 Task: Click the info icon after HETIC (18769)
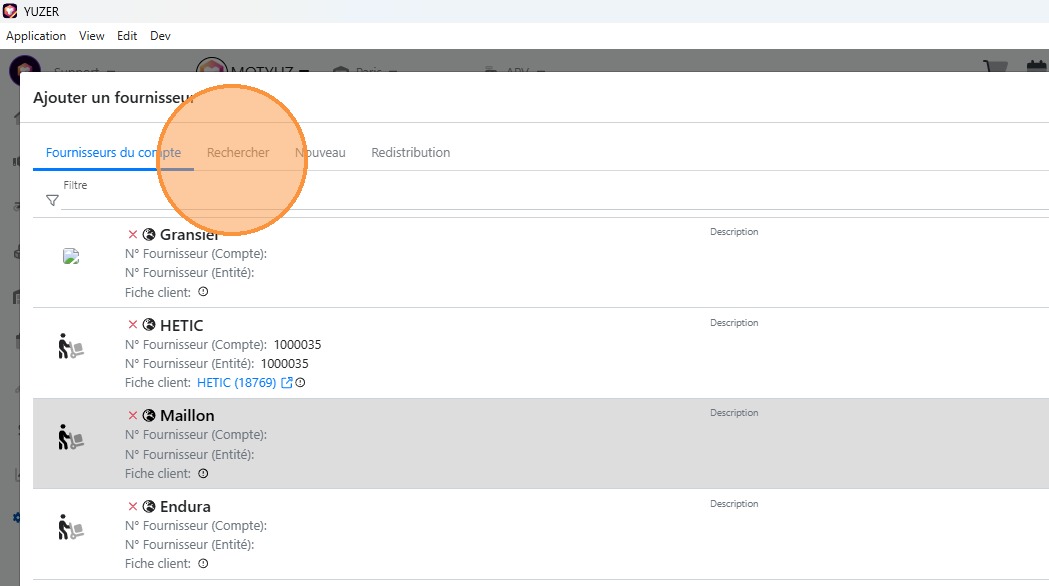coord(300,383)
